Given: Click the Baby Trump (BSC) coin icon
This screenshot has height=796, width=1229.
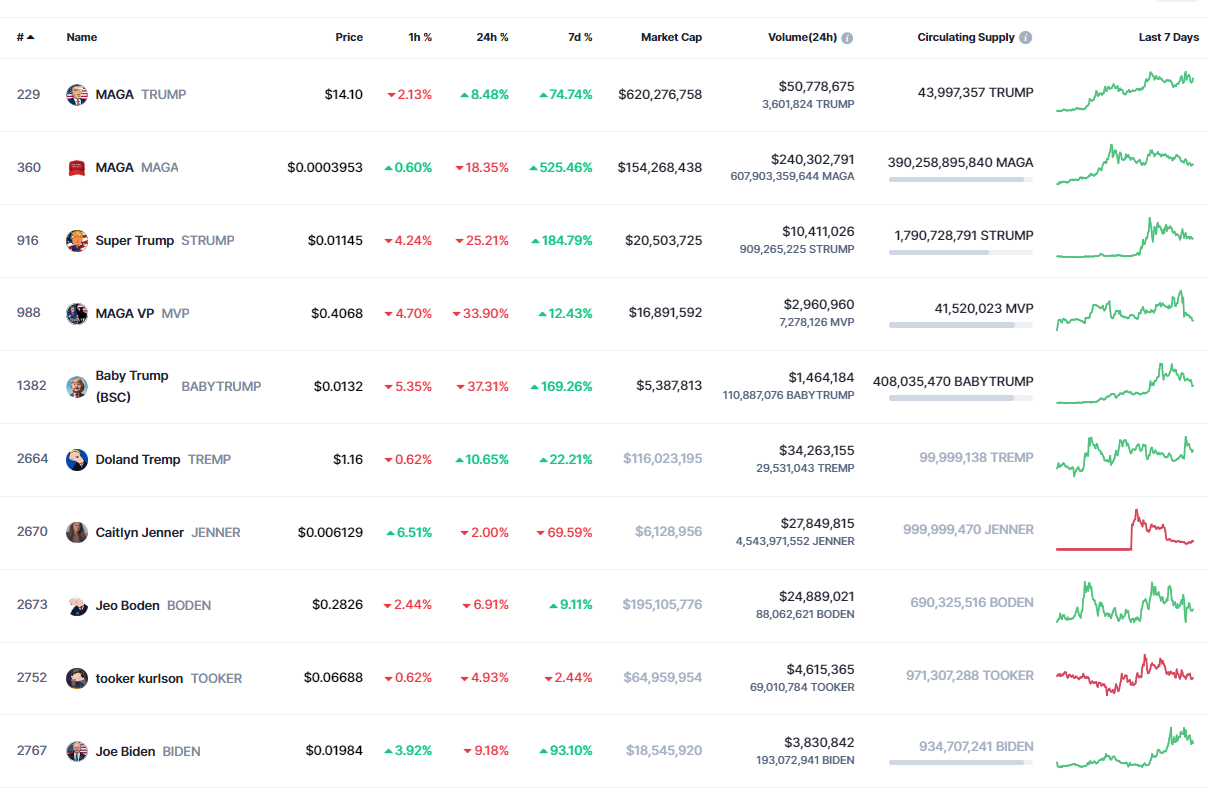Looking at the screenshot, I should pyautogui.click(x=77, y=387).
